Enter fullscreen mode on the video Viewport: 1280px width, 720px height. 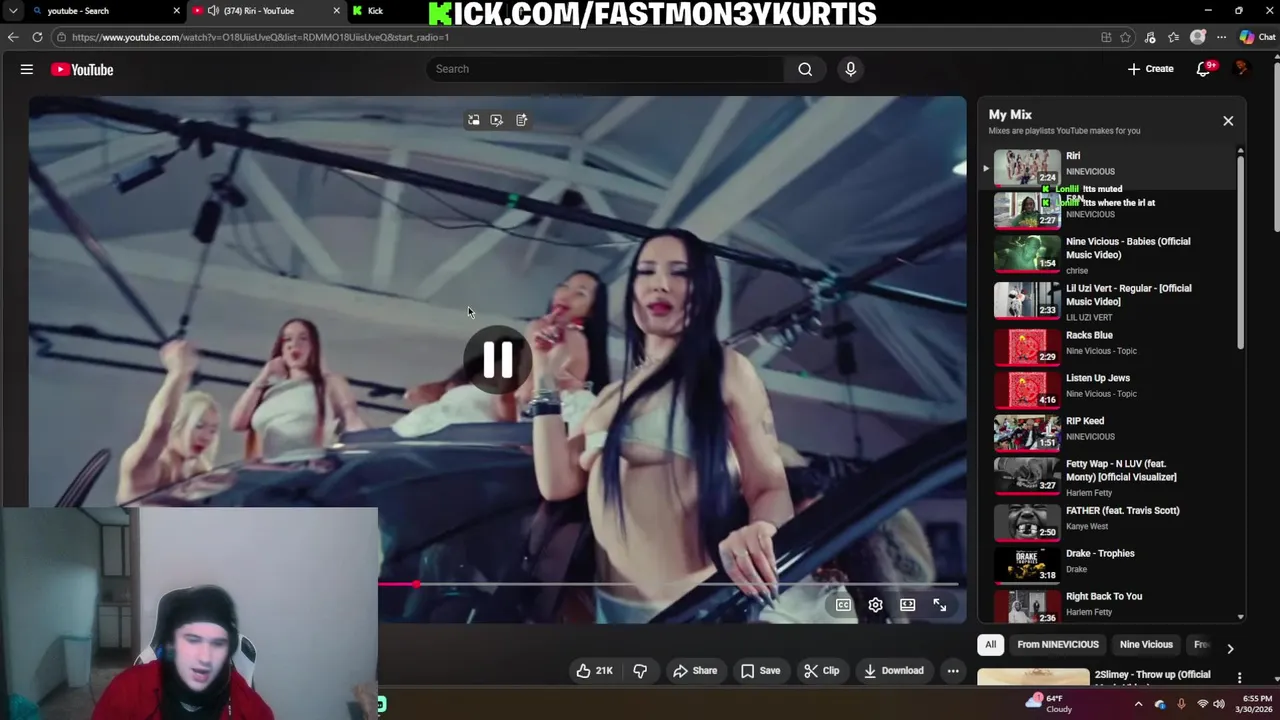click(x=940, y=605)
